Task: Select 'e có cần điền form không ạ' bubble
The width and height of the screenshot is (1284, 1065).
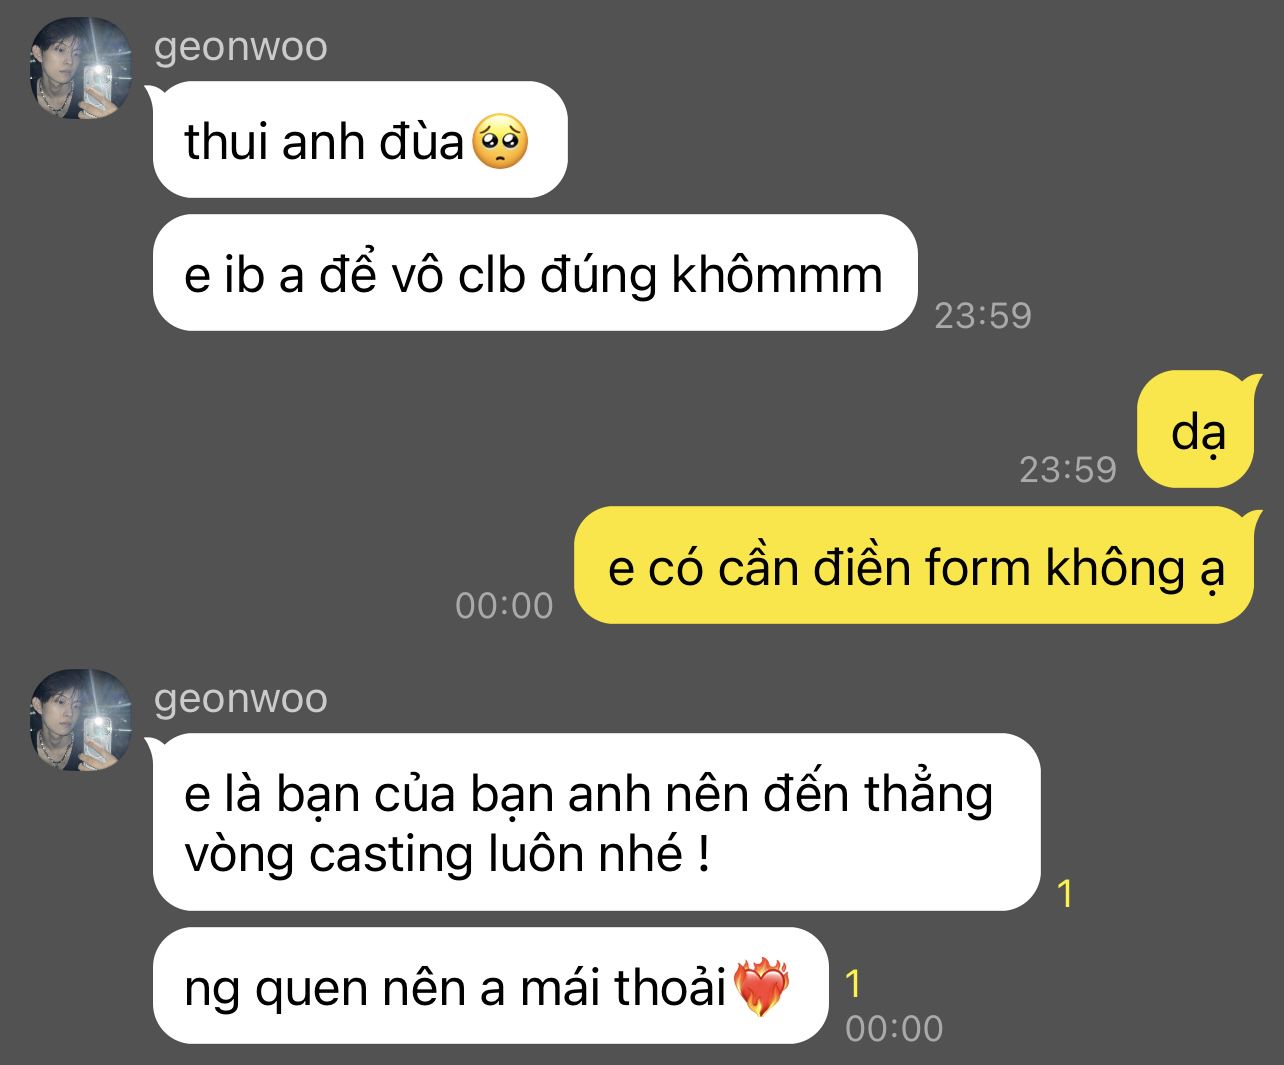Action: tap(914, 566)
